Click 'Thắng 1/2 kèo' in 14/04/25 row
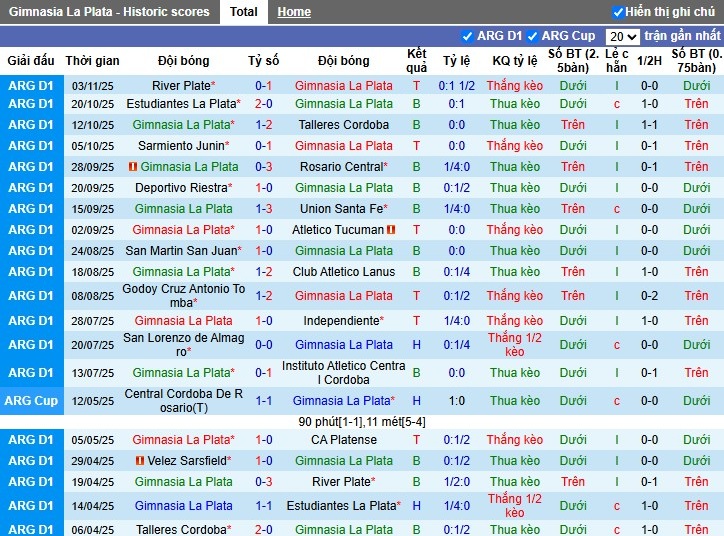Image resolution: width=724 pixels, height=536 pixels. (515, 506)
